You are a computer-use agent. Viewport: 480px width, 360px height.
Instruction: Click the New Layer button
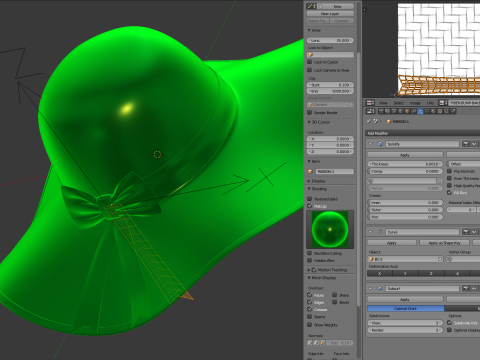[x=330, y=14]
